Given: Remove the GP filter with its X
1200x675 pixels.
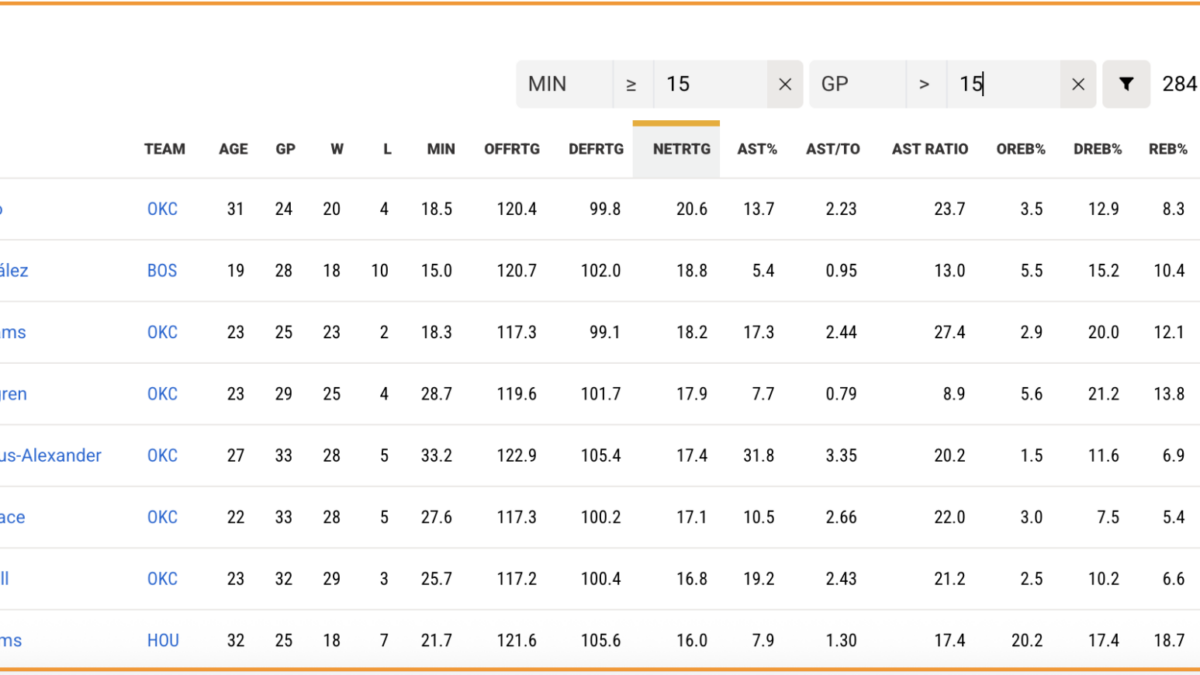Looking at the screenshot, I should pos(1078,85).
